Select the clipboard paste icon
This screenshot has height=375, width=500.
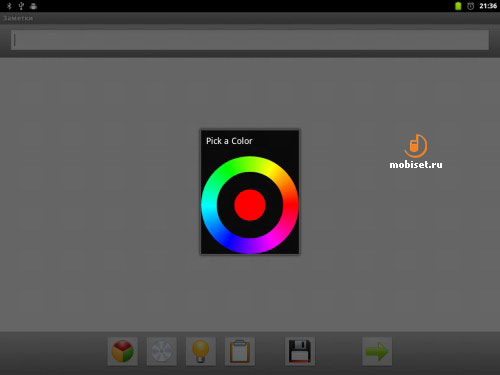(x=240, y=351)
